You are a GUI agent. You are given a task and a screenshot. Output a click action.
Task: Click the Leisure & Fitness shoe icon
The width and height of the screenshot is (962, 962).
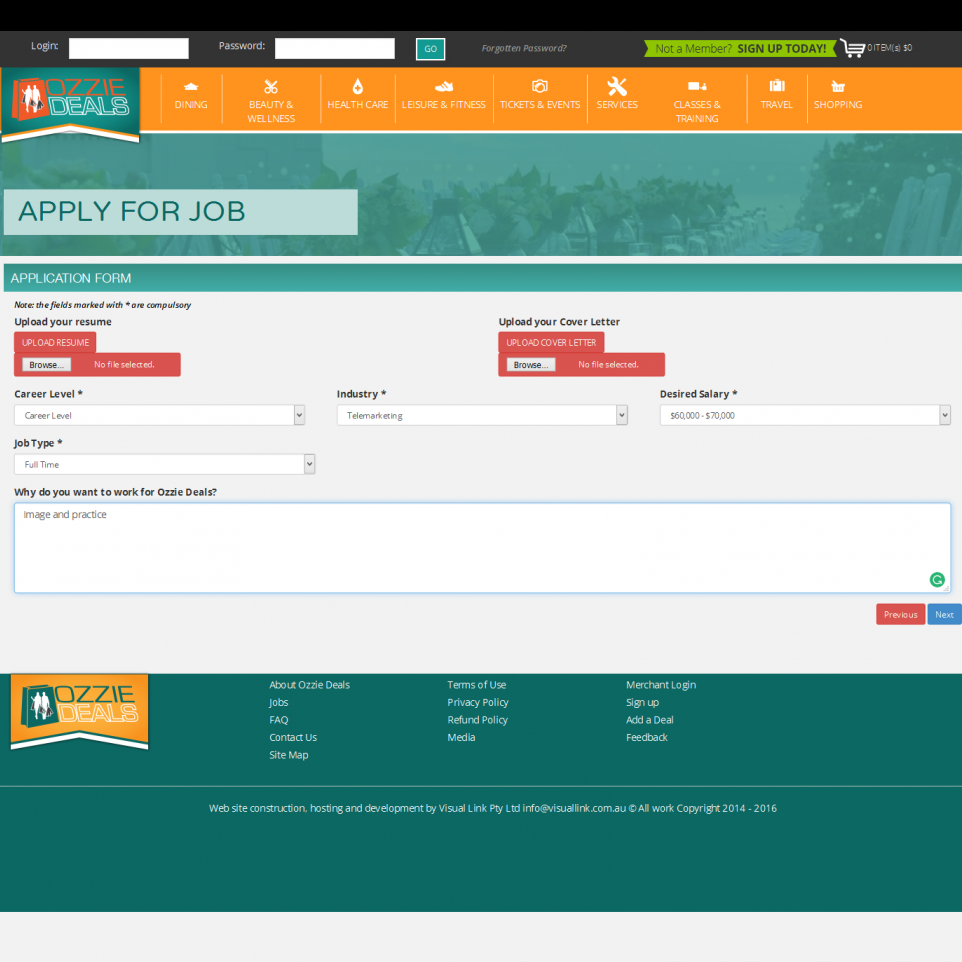[444, 87]
